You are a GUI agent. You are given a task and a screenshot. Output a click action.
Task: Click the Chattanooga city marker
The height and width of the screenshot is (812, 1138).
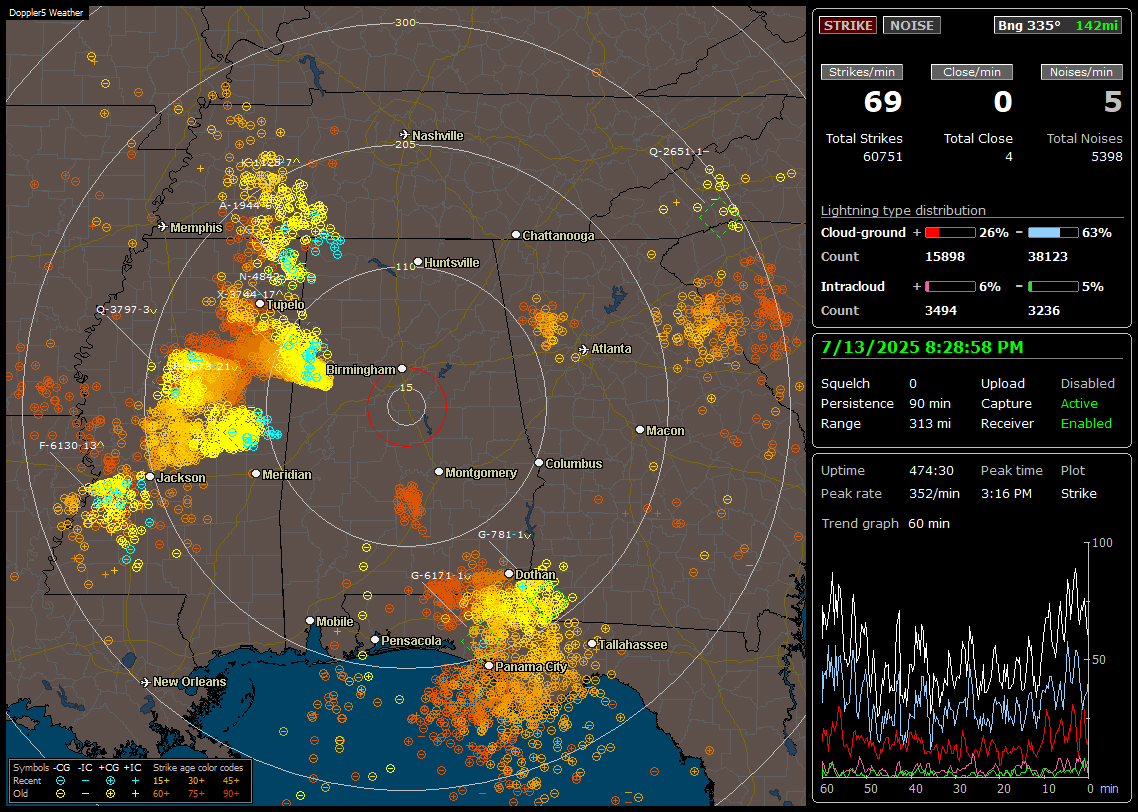point(516,235)
